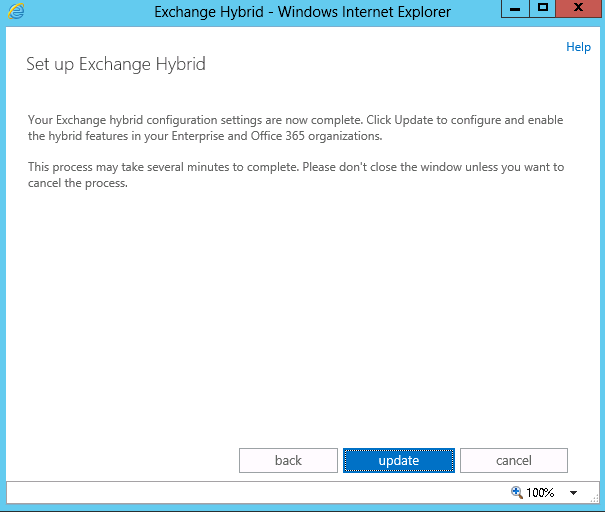Click the Internet Explorer logo icon

point(16,11)
